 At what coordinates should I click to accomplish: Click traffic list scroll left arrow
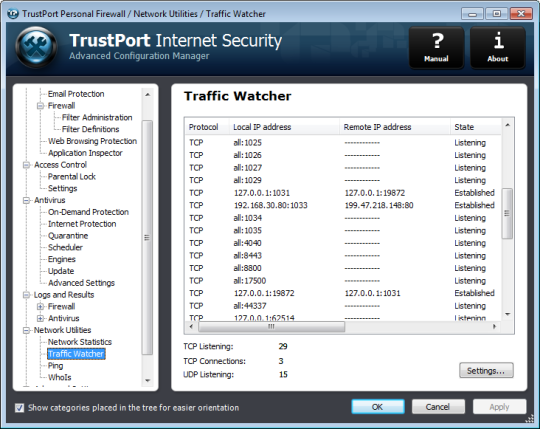point(191,326)
